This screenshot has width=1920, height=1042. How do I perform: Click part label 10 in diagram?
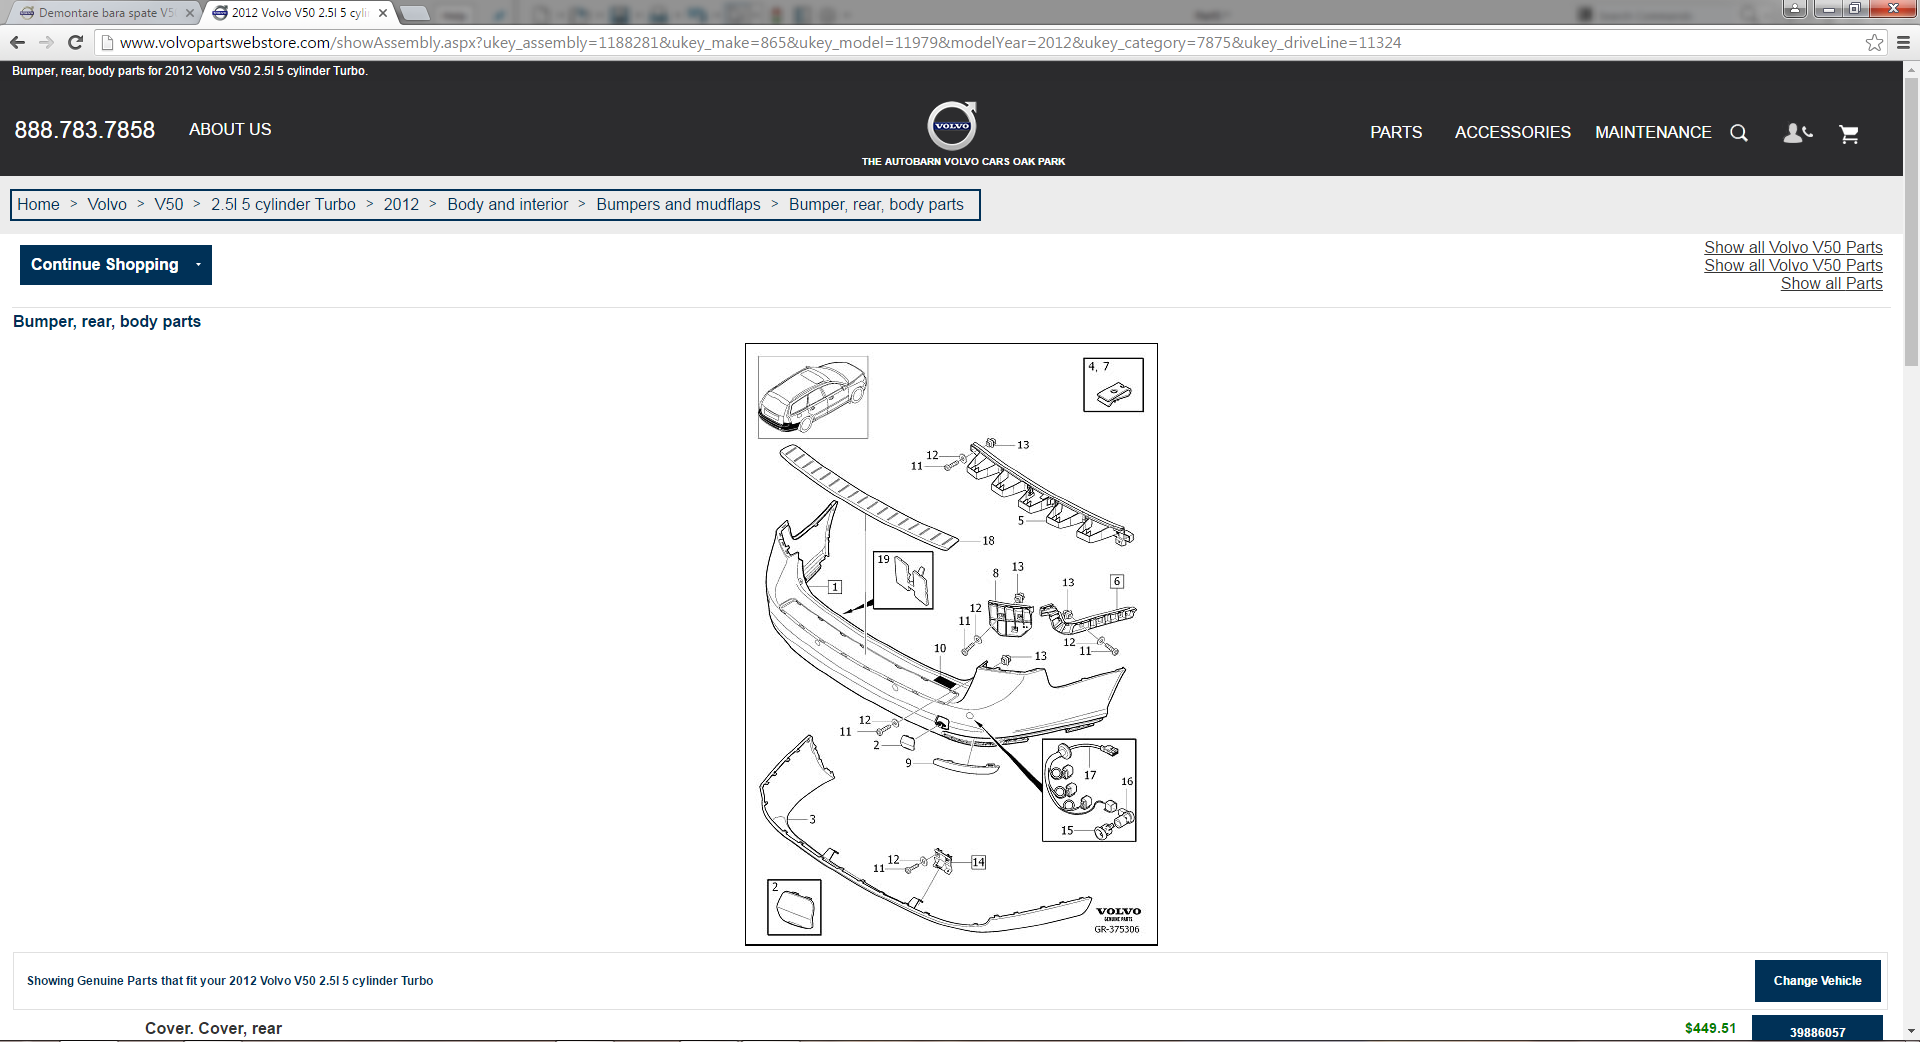point(940,648)
